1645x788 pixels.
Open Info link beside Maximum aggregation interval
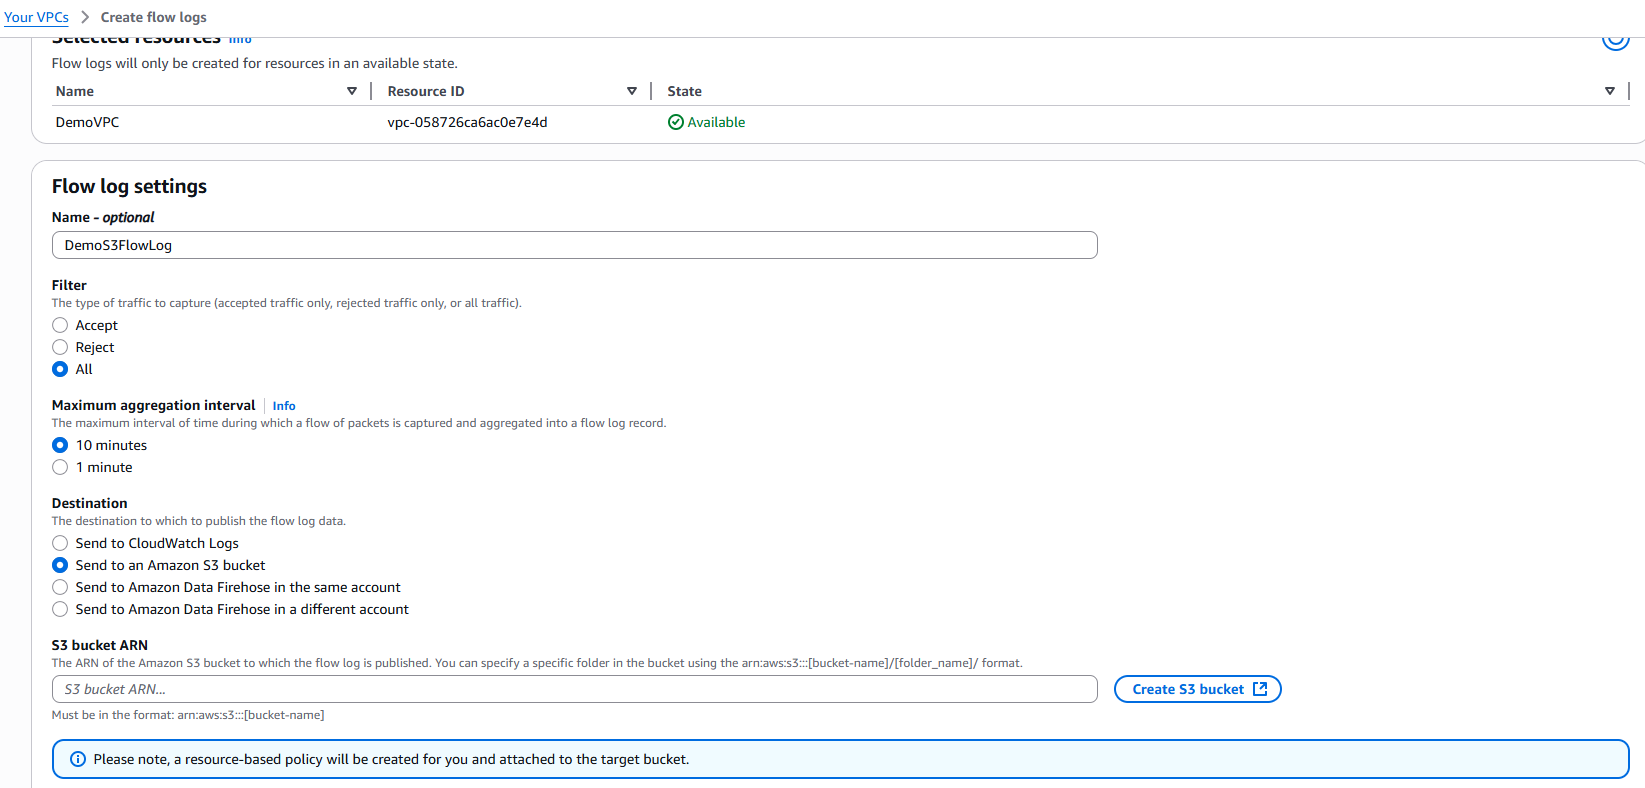[284, 406]
